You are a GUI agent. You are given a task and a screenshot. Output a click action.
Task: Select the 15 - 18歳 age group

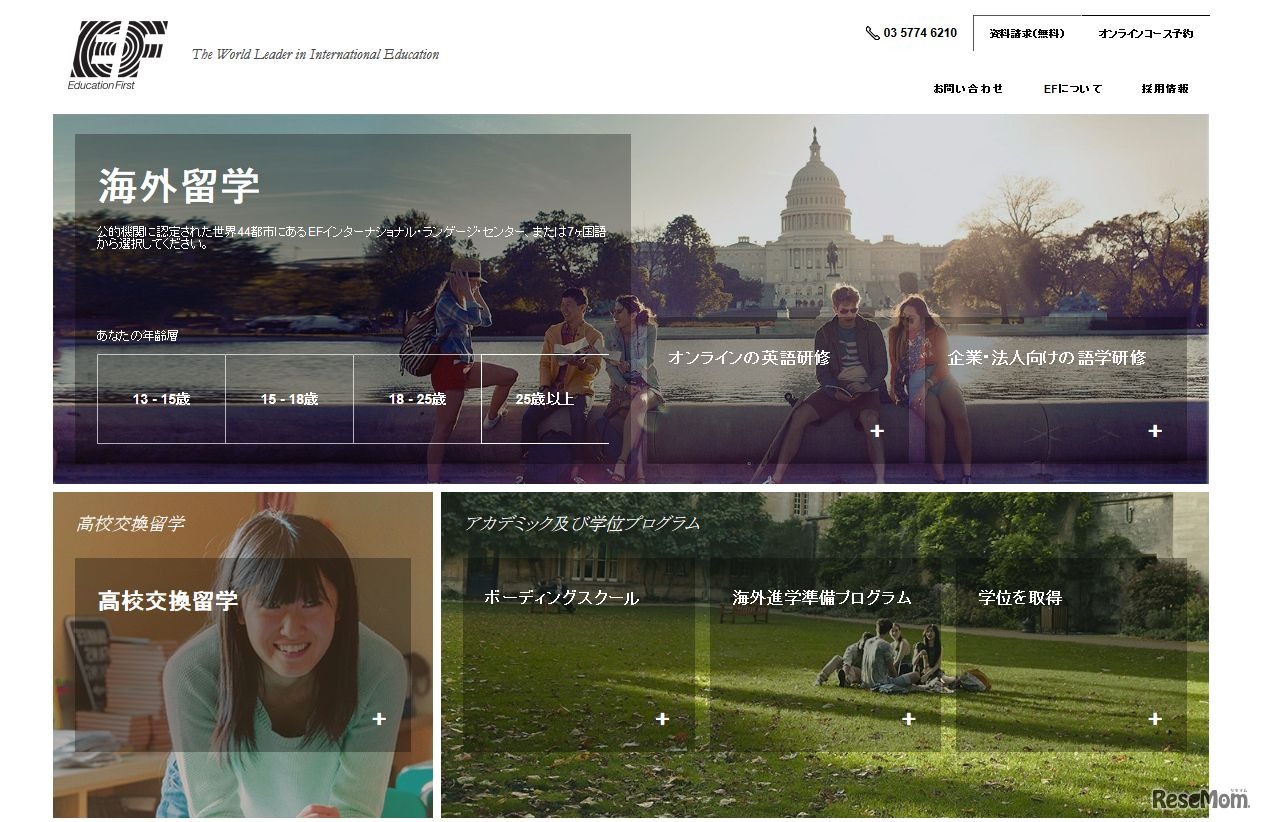(x=289, y=399)
